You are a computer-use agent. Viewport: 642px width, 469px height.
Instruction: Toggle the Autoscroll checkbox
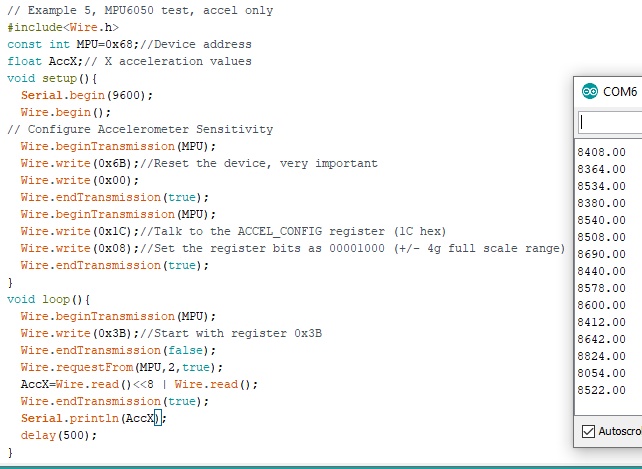588,431
